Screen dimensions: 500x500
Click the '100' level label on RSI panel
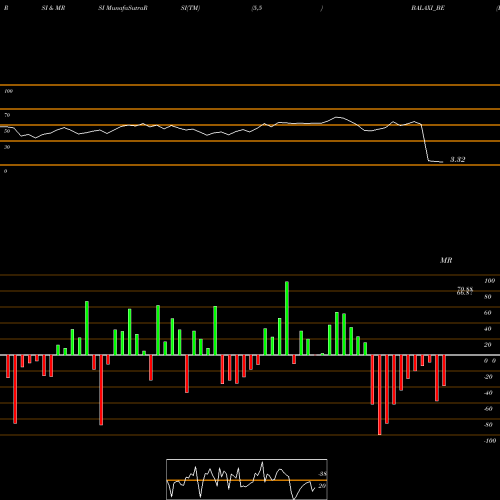[x=8, y=91]
